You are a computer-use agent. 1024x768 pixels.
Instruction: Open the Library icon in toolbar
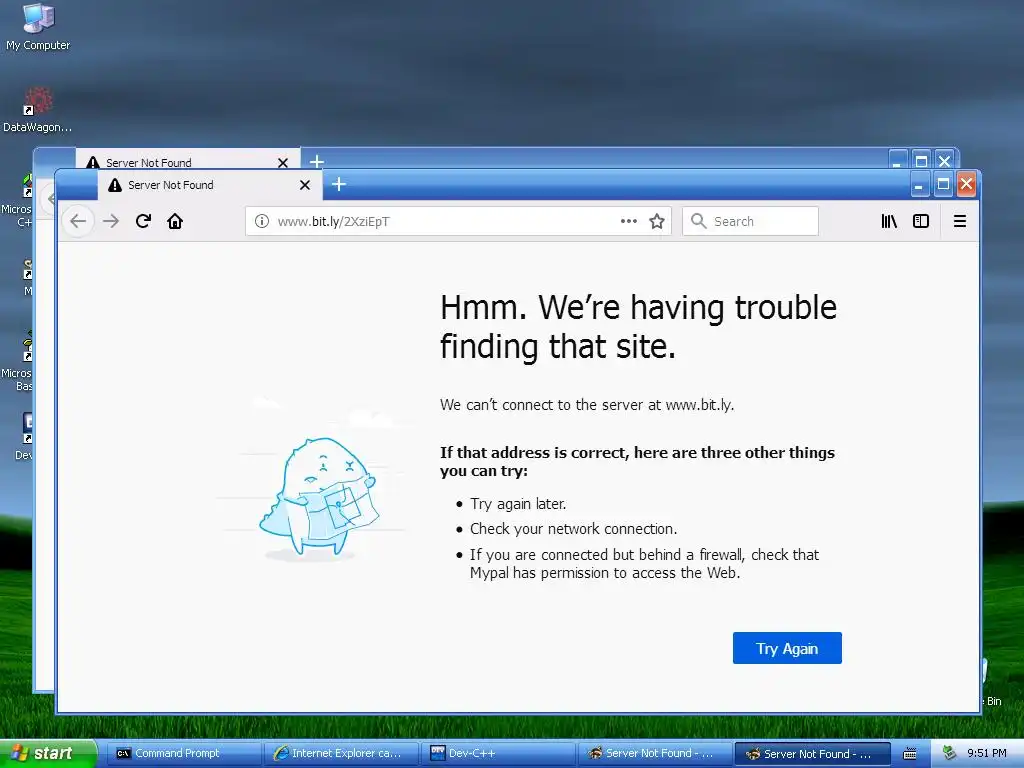coord(889,221)
